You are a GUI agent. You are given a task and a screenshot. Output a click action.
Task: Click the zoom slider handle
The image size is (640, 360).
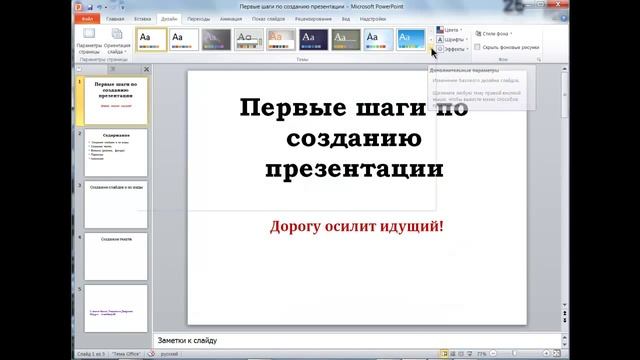point(515,353)
